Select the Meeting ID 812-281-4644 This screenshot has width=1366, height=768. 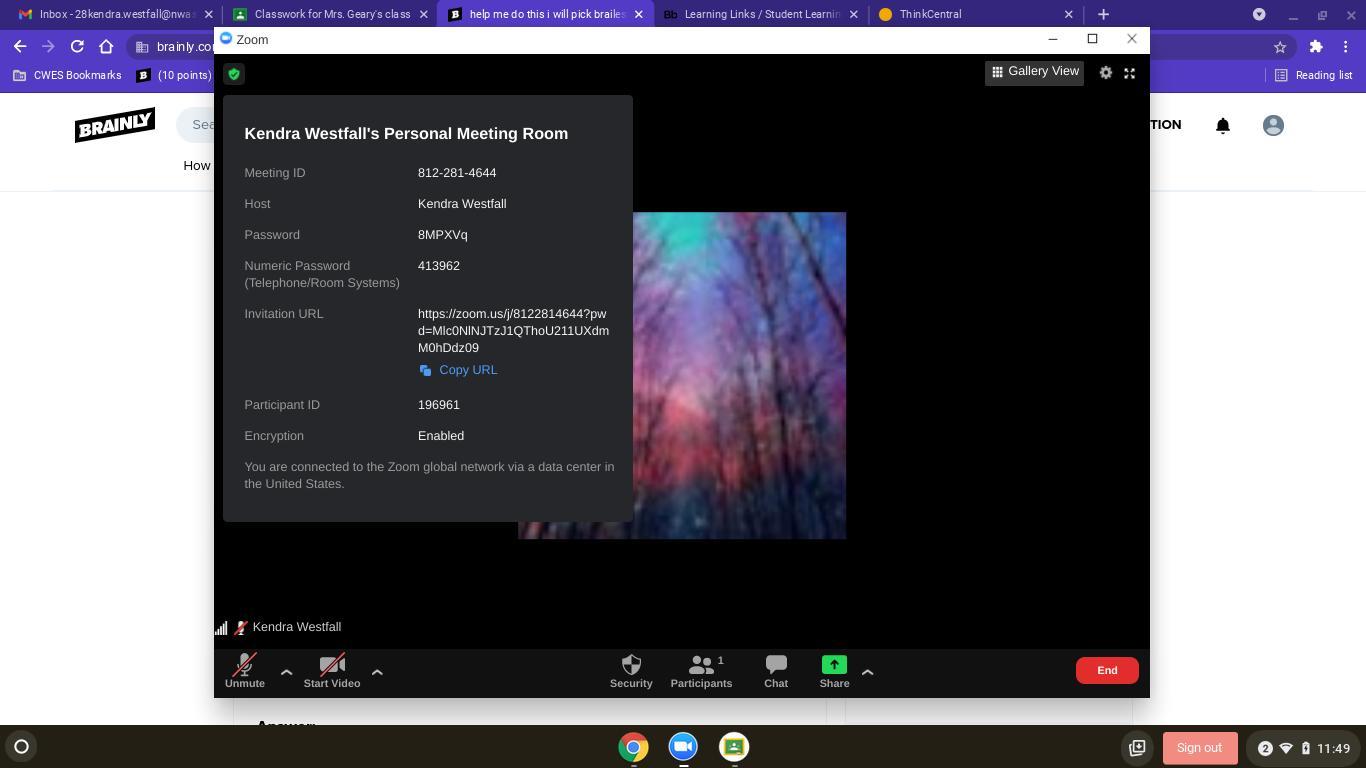pyautogui.click(x=457, y=173)
